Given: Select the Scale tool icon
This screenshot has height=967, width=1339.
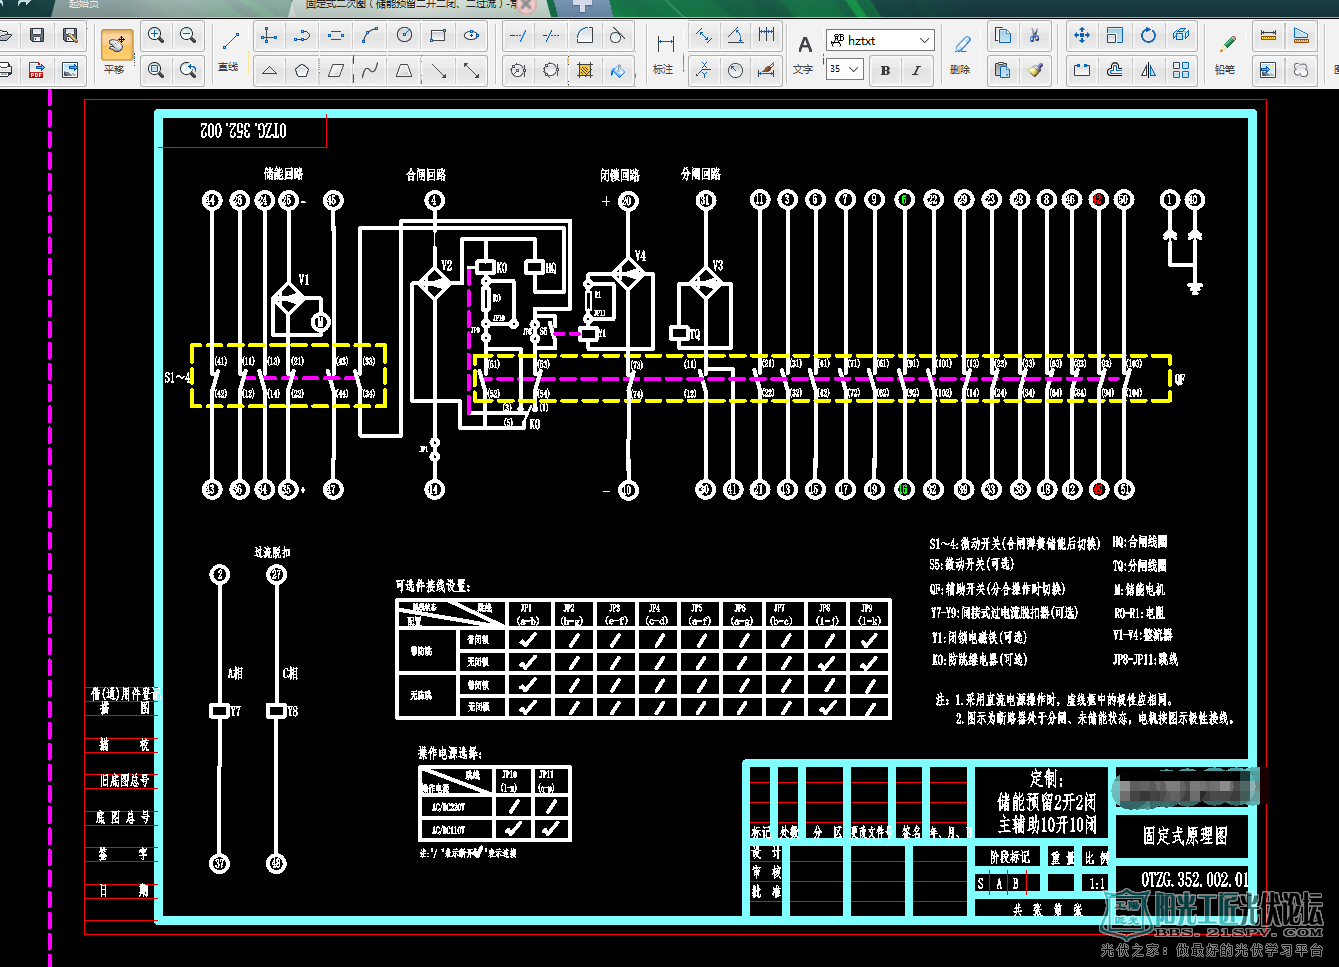Looking at the screenshot, I should coord(1115,36).
